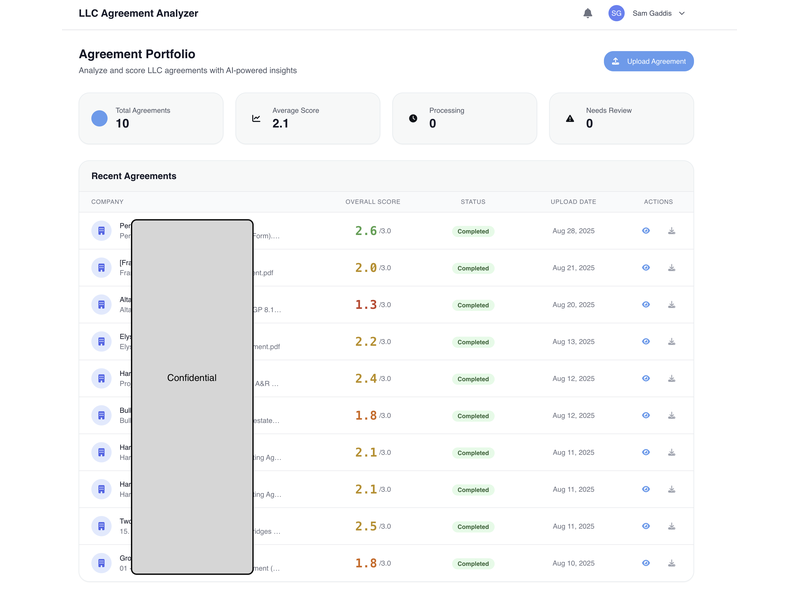The image size is (800, 600).
Task: Show details using eye icon on the bottom 1.8 row
Action: [x=645, y=563]
